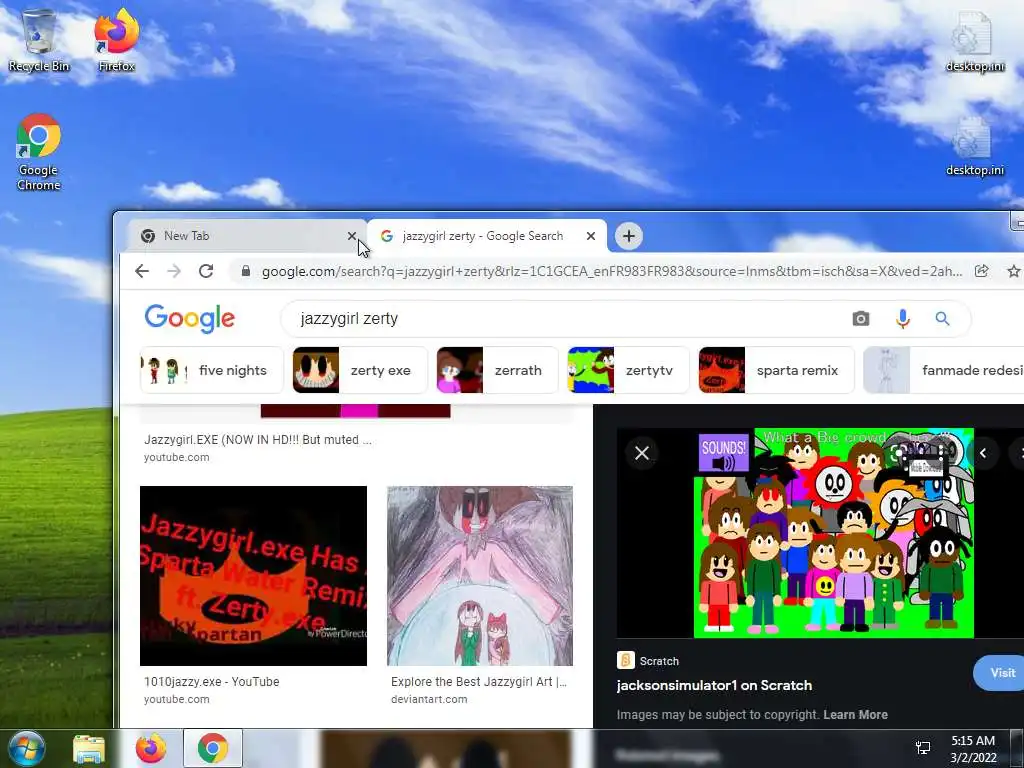Open the 1010jazzy.exe - YouTube result title
This screenshot has height=768, width=1024.
212,682
